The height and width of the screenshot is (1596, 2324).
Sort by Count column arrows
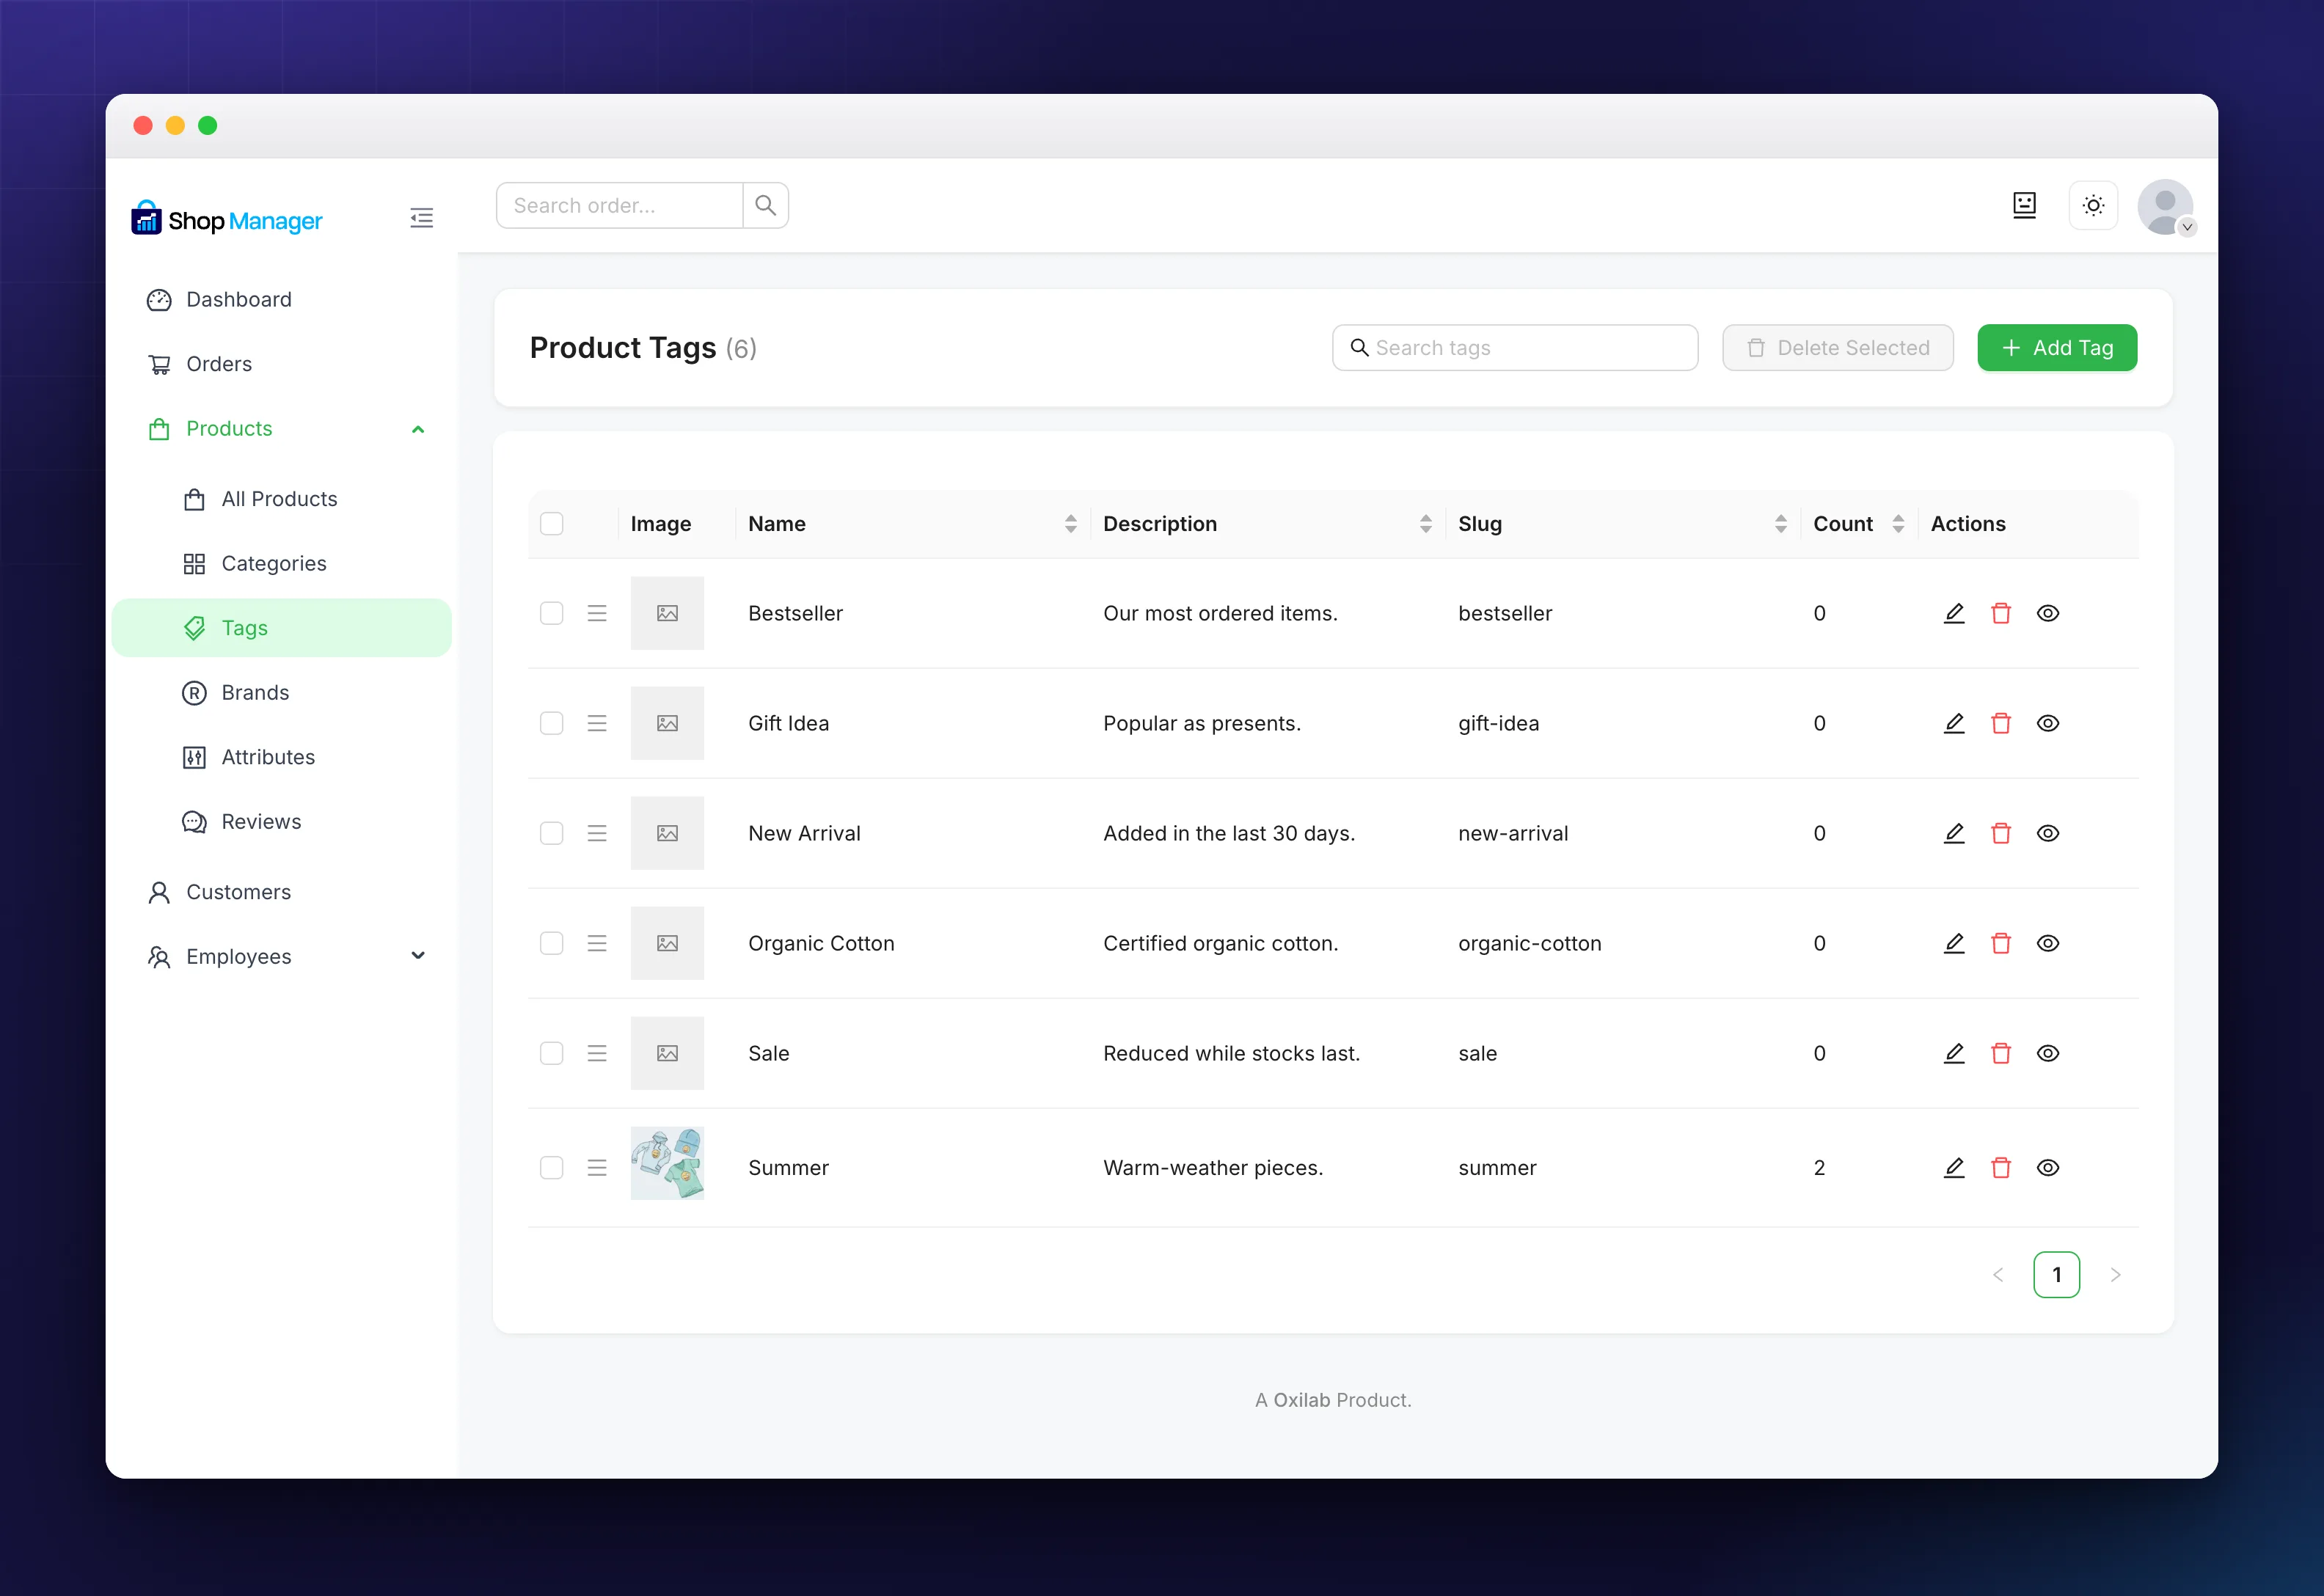pyautogui.click(x=1898, y=524)
